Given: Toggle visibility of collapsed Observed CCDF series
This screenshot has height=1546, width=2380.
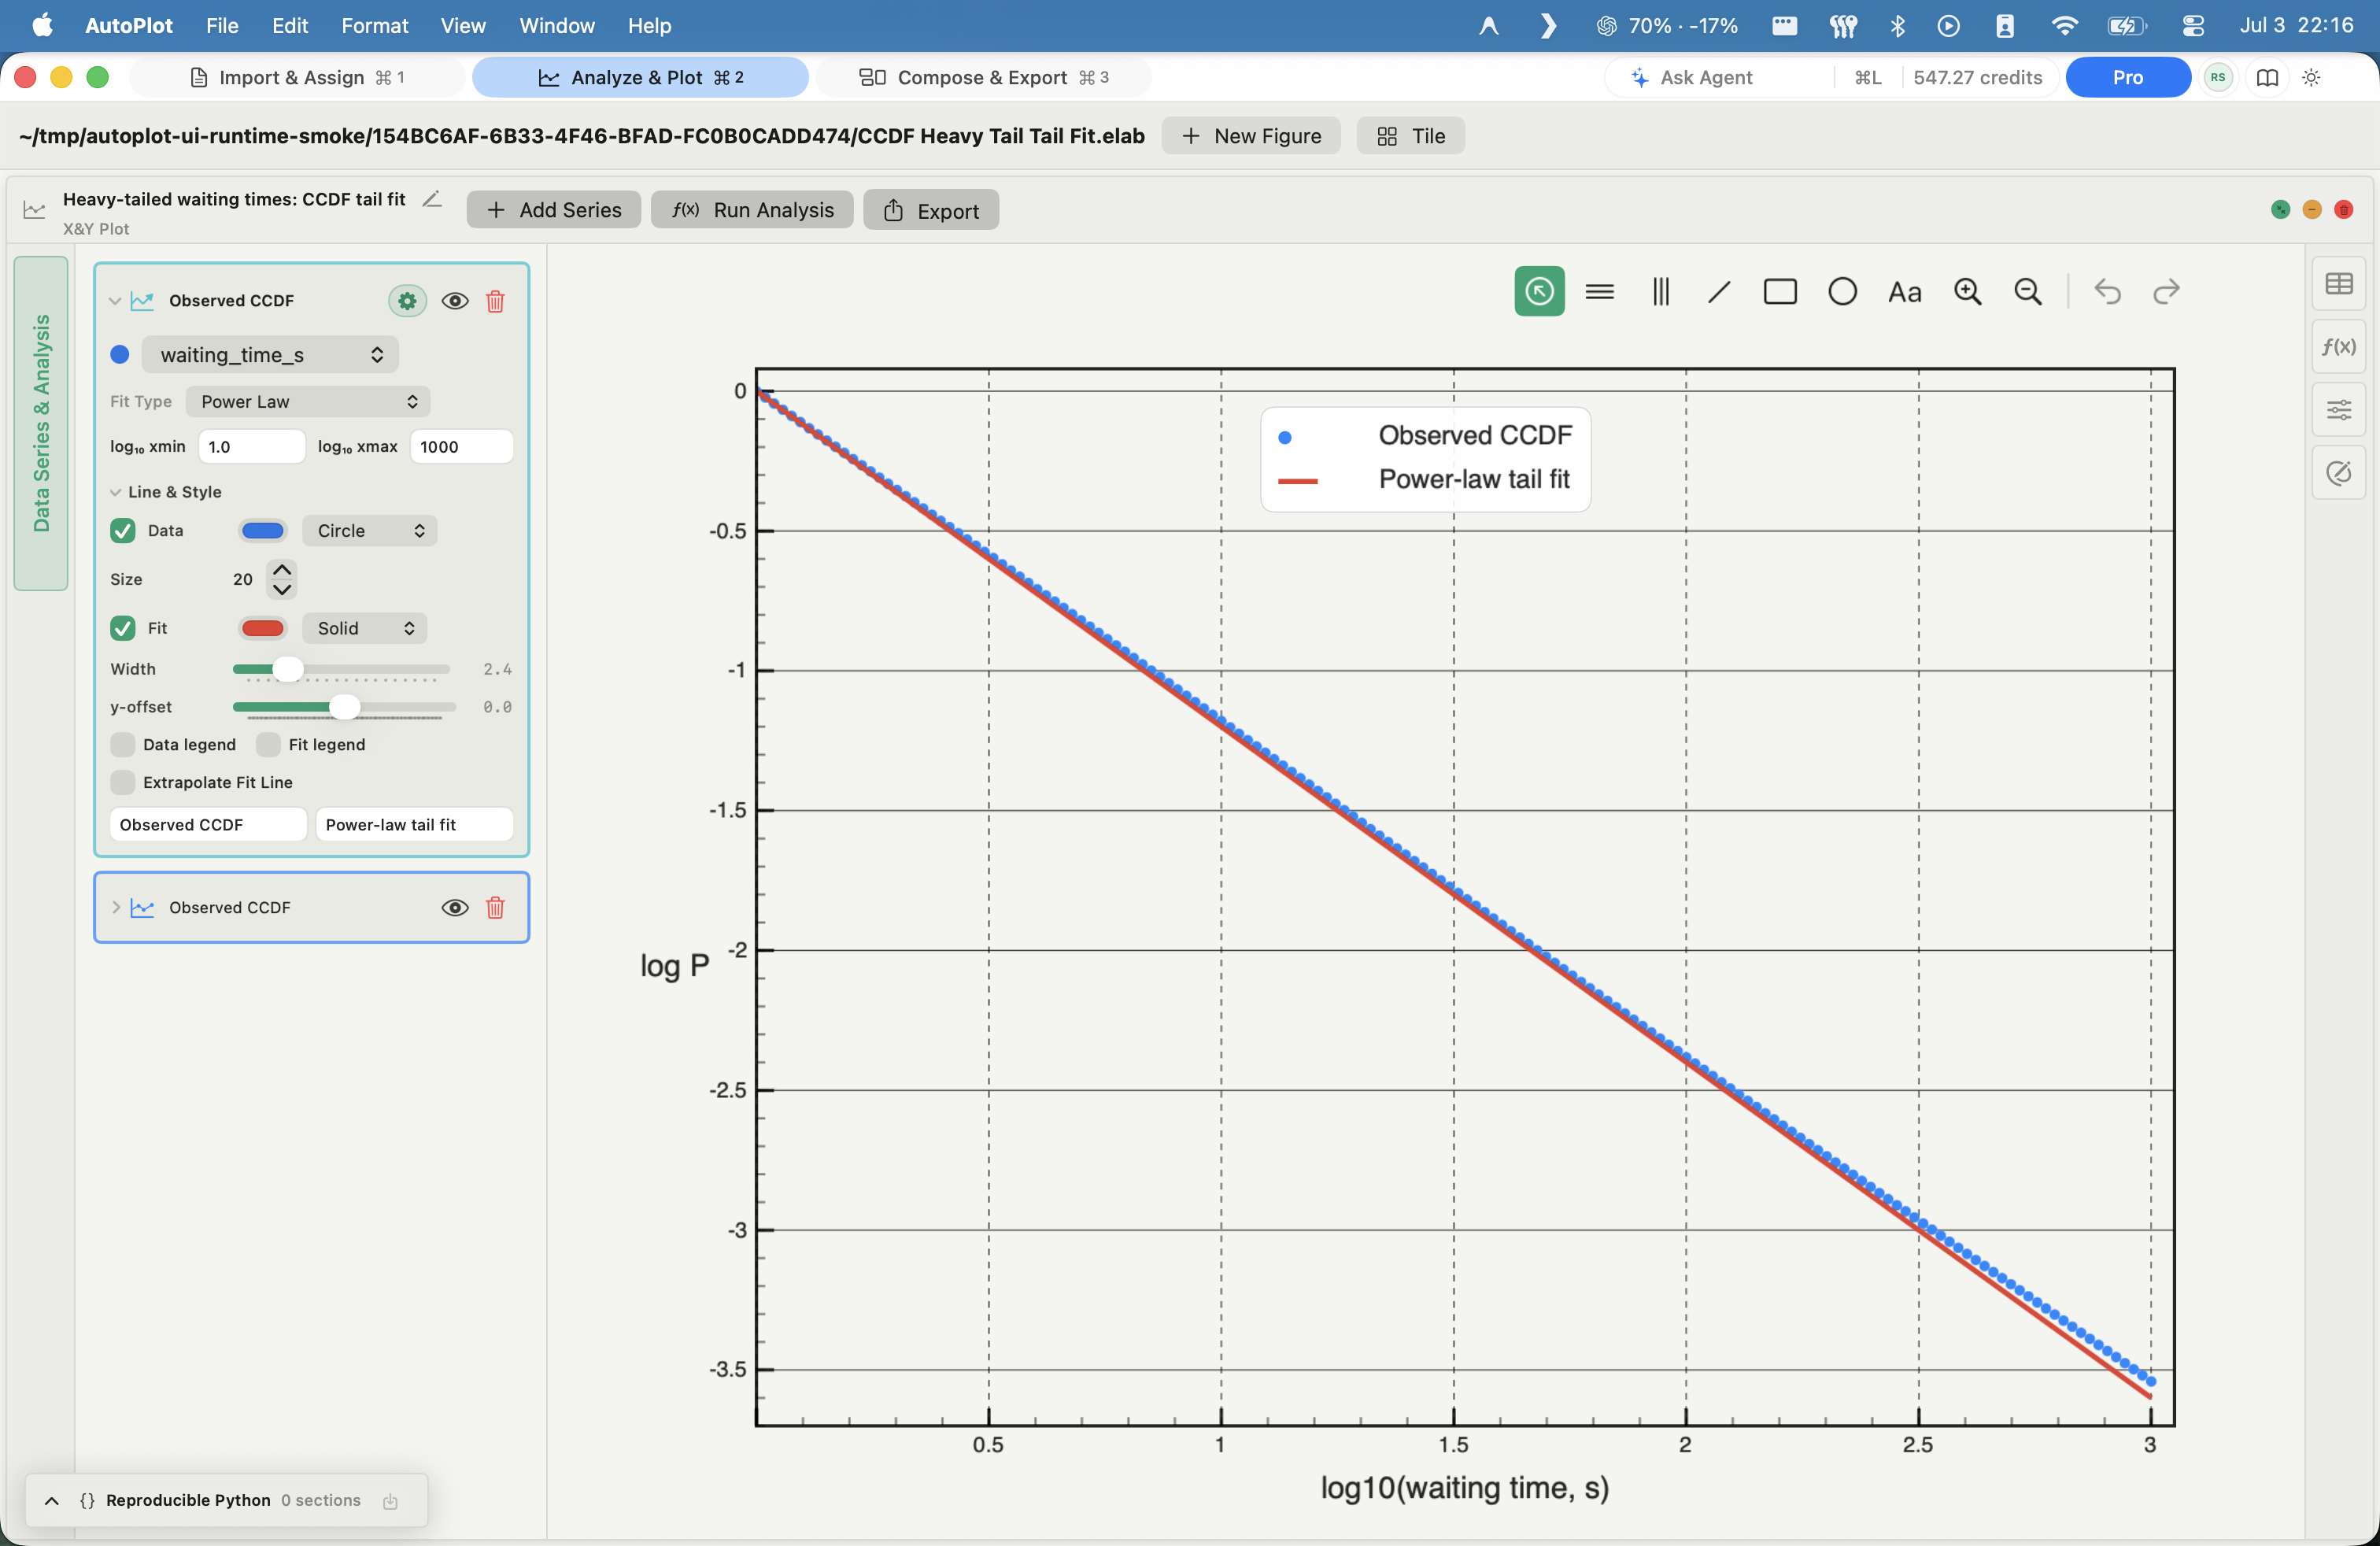Looking at the screenshot, I should tap(455, 907).
